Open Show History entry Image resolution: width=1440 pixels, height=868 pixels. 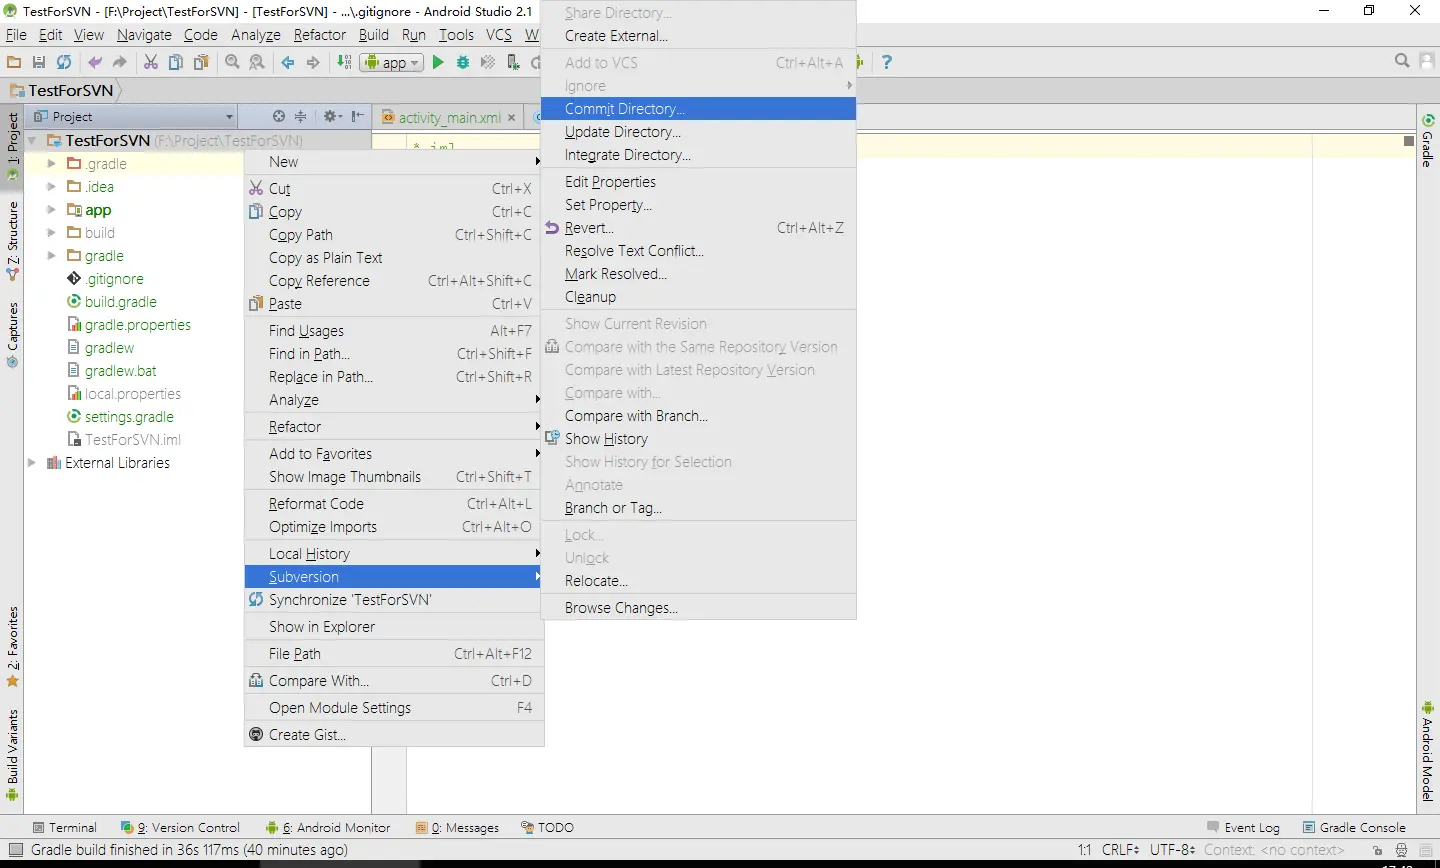[698, 438]
